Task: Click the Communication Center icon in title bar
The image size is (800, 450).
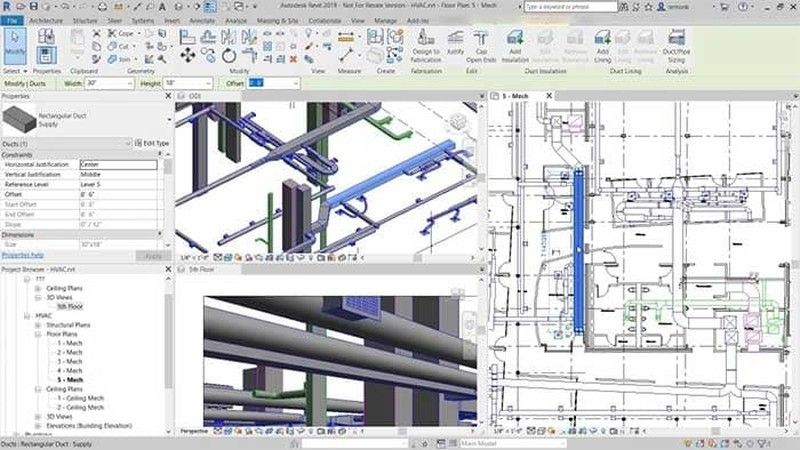Action: point(636,7)
